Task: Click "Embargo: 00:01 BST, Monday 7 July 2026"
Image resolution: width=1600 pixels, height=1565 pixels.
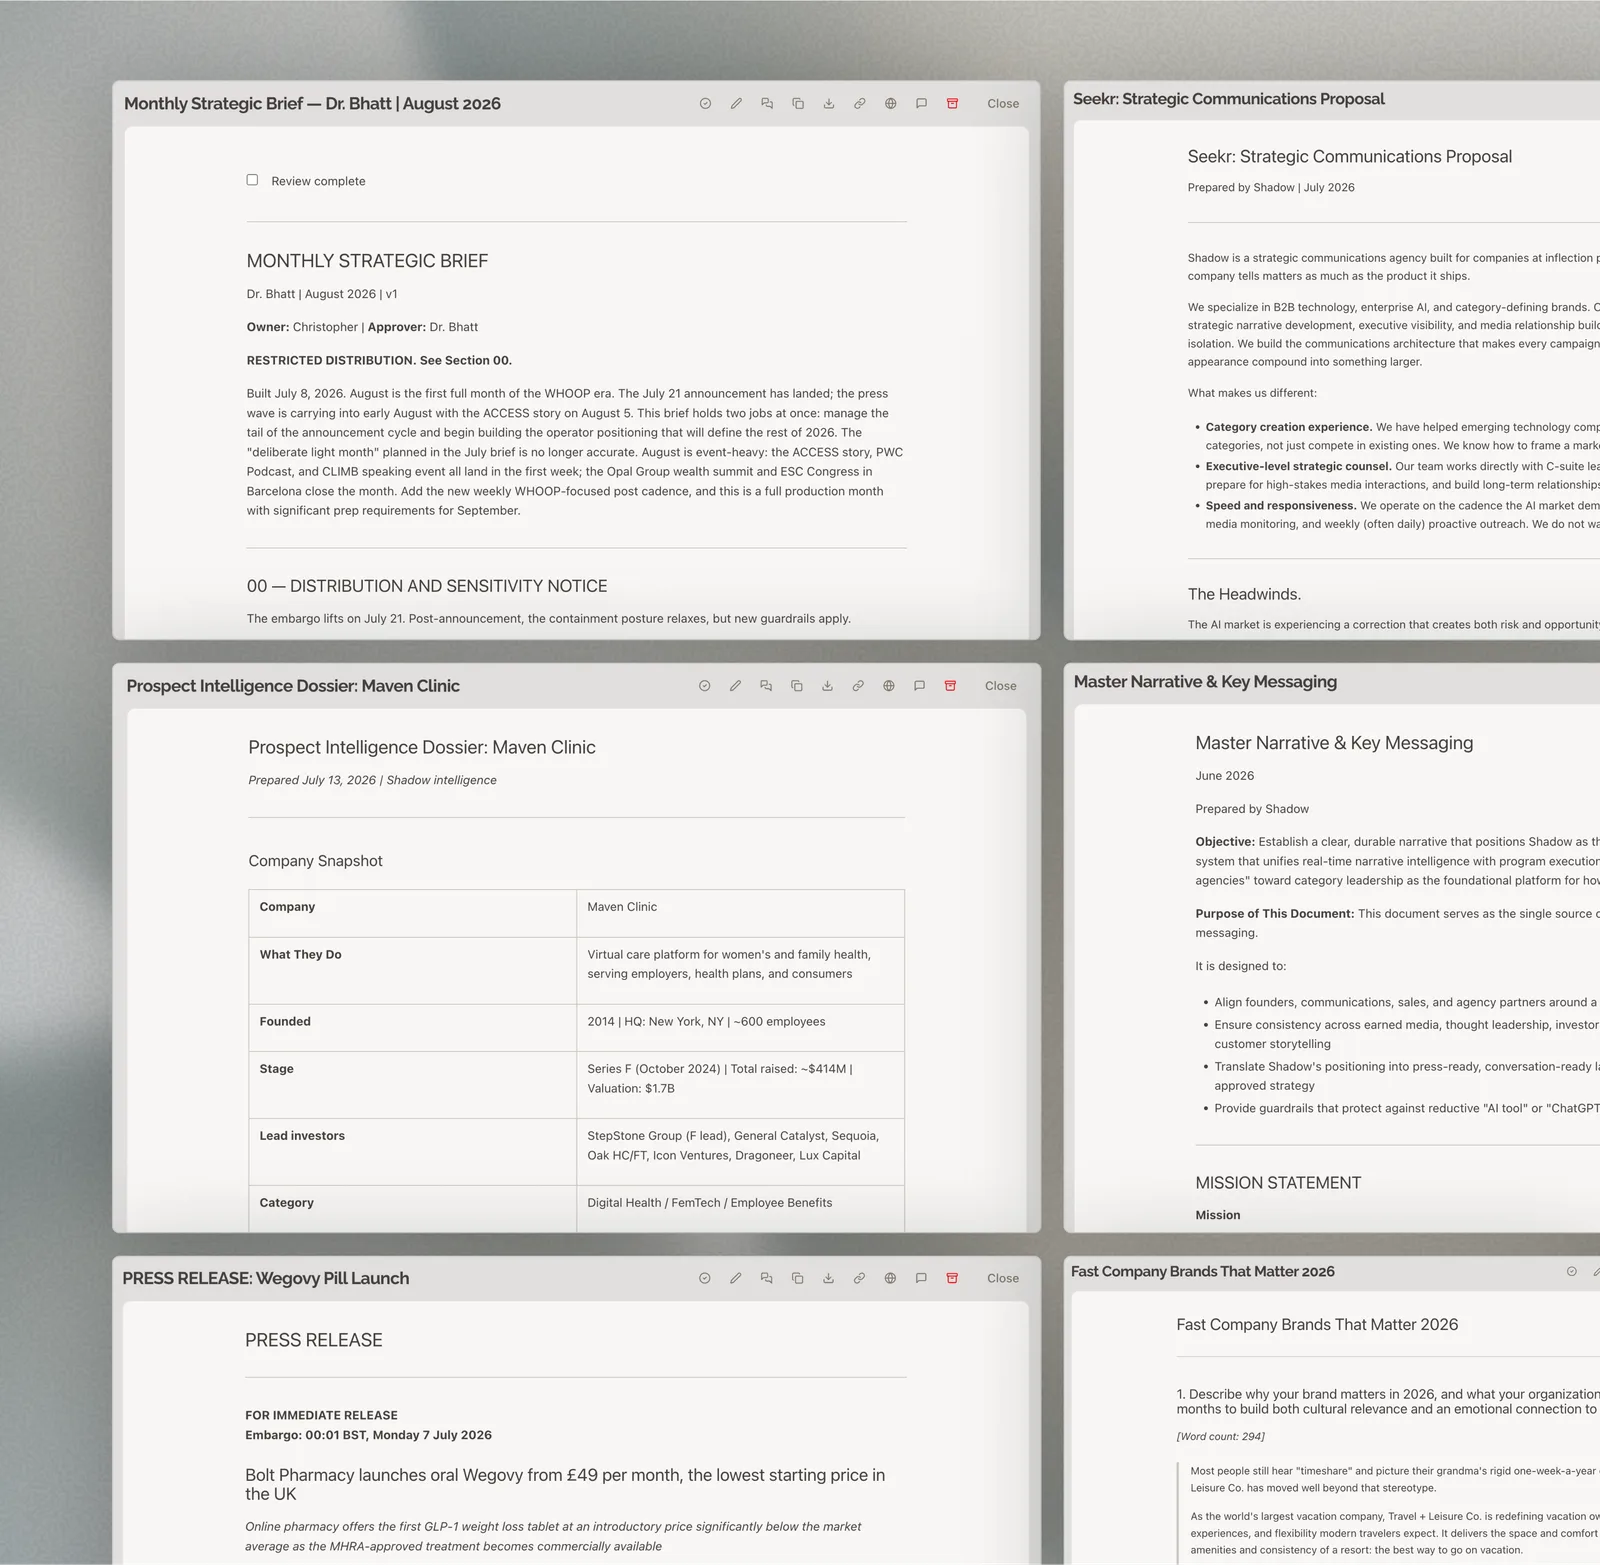Action: click(368, 1435)
